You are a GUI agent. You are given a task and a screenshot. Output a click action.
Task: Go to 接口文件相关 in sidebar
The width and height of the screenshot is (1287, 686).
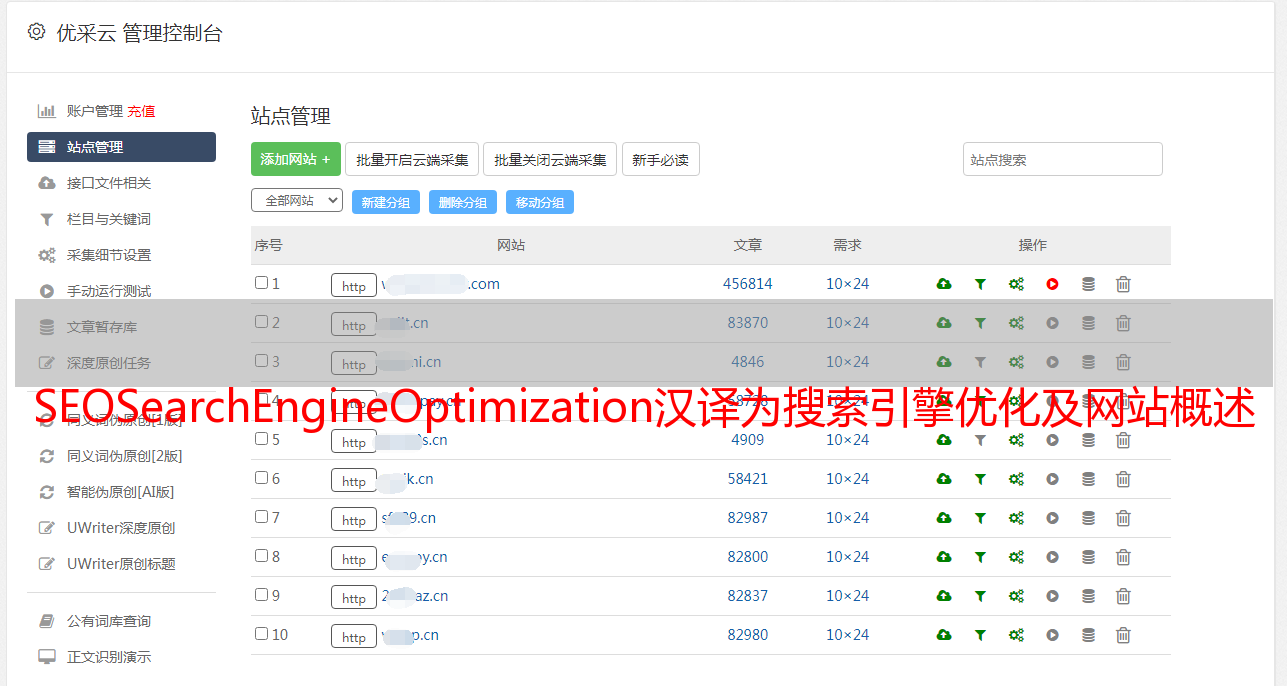point(109,183)
